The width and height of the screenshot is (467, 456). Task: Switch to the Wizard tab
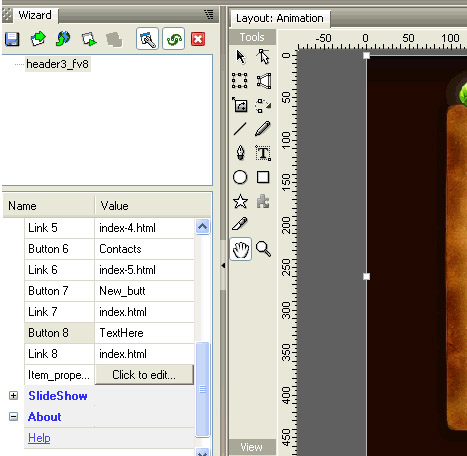[35, 15]
